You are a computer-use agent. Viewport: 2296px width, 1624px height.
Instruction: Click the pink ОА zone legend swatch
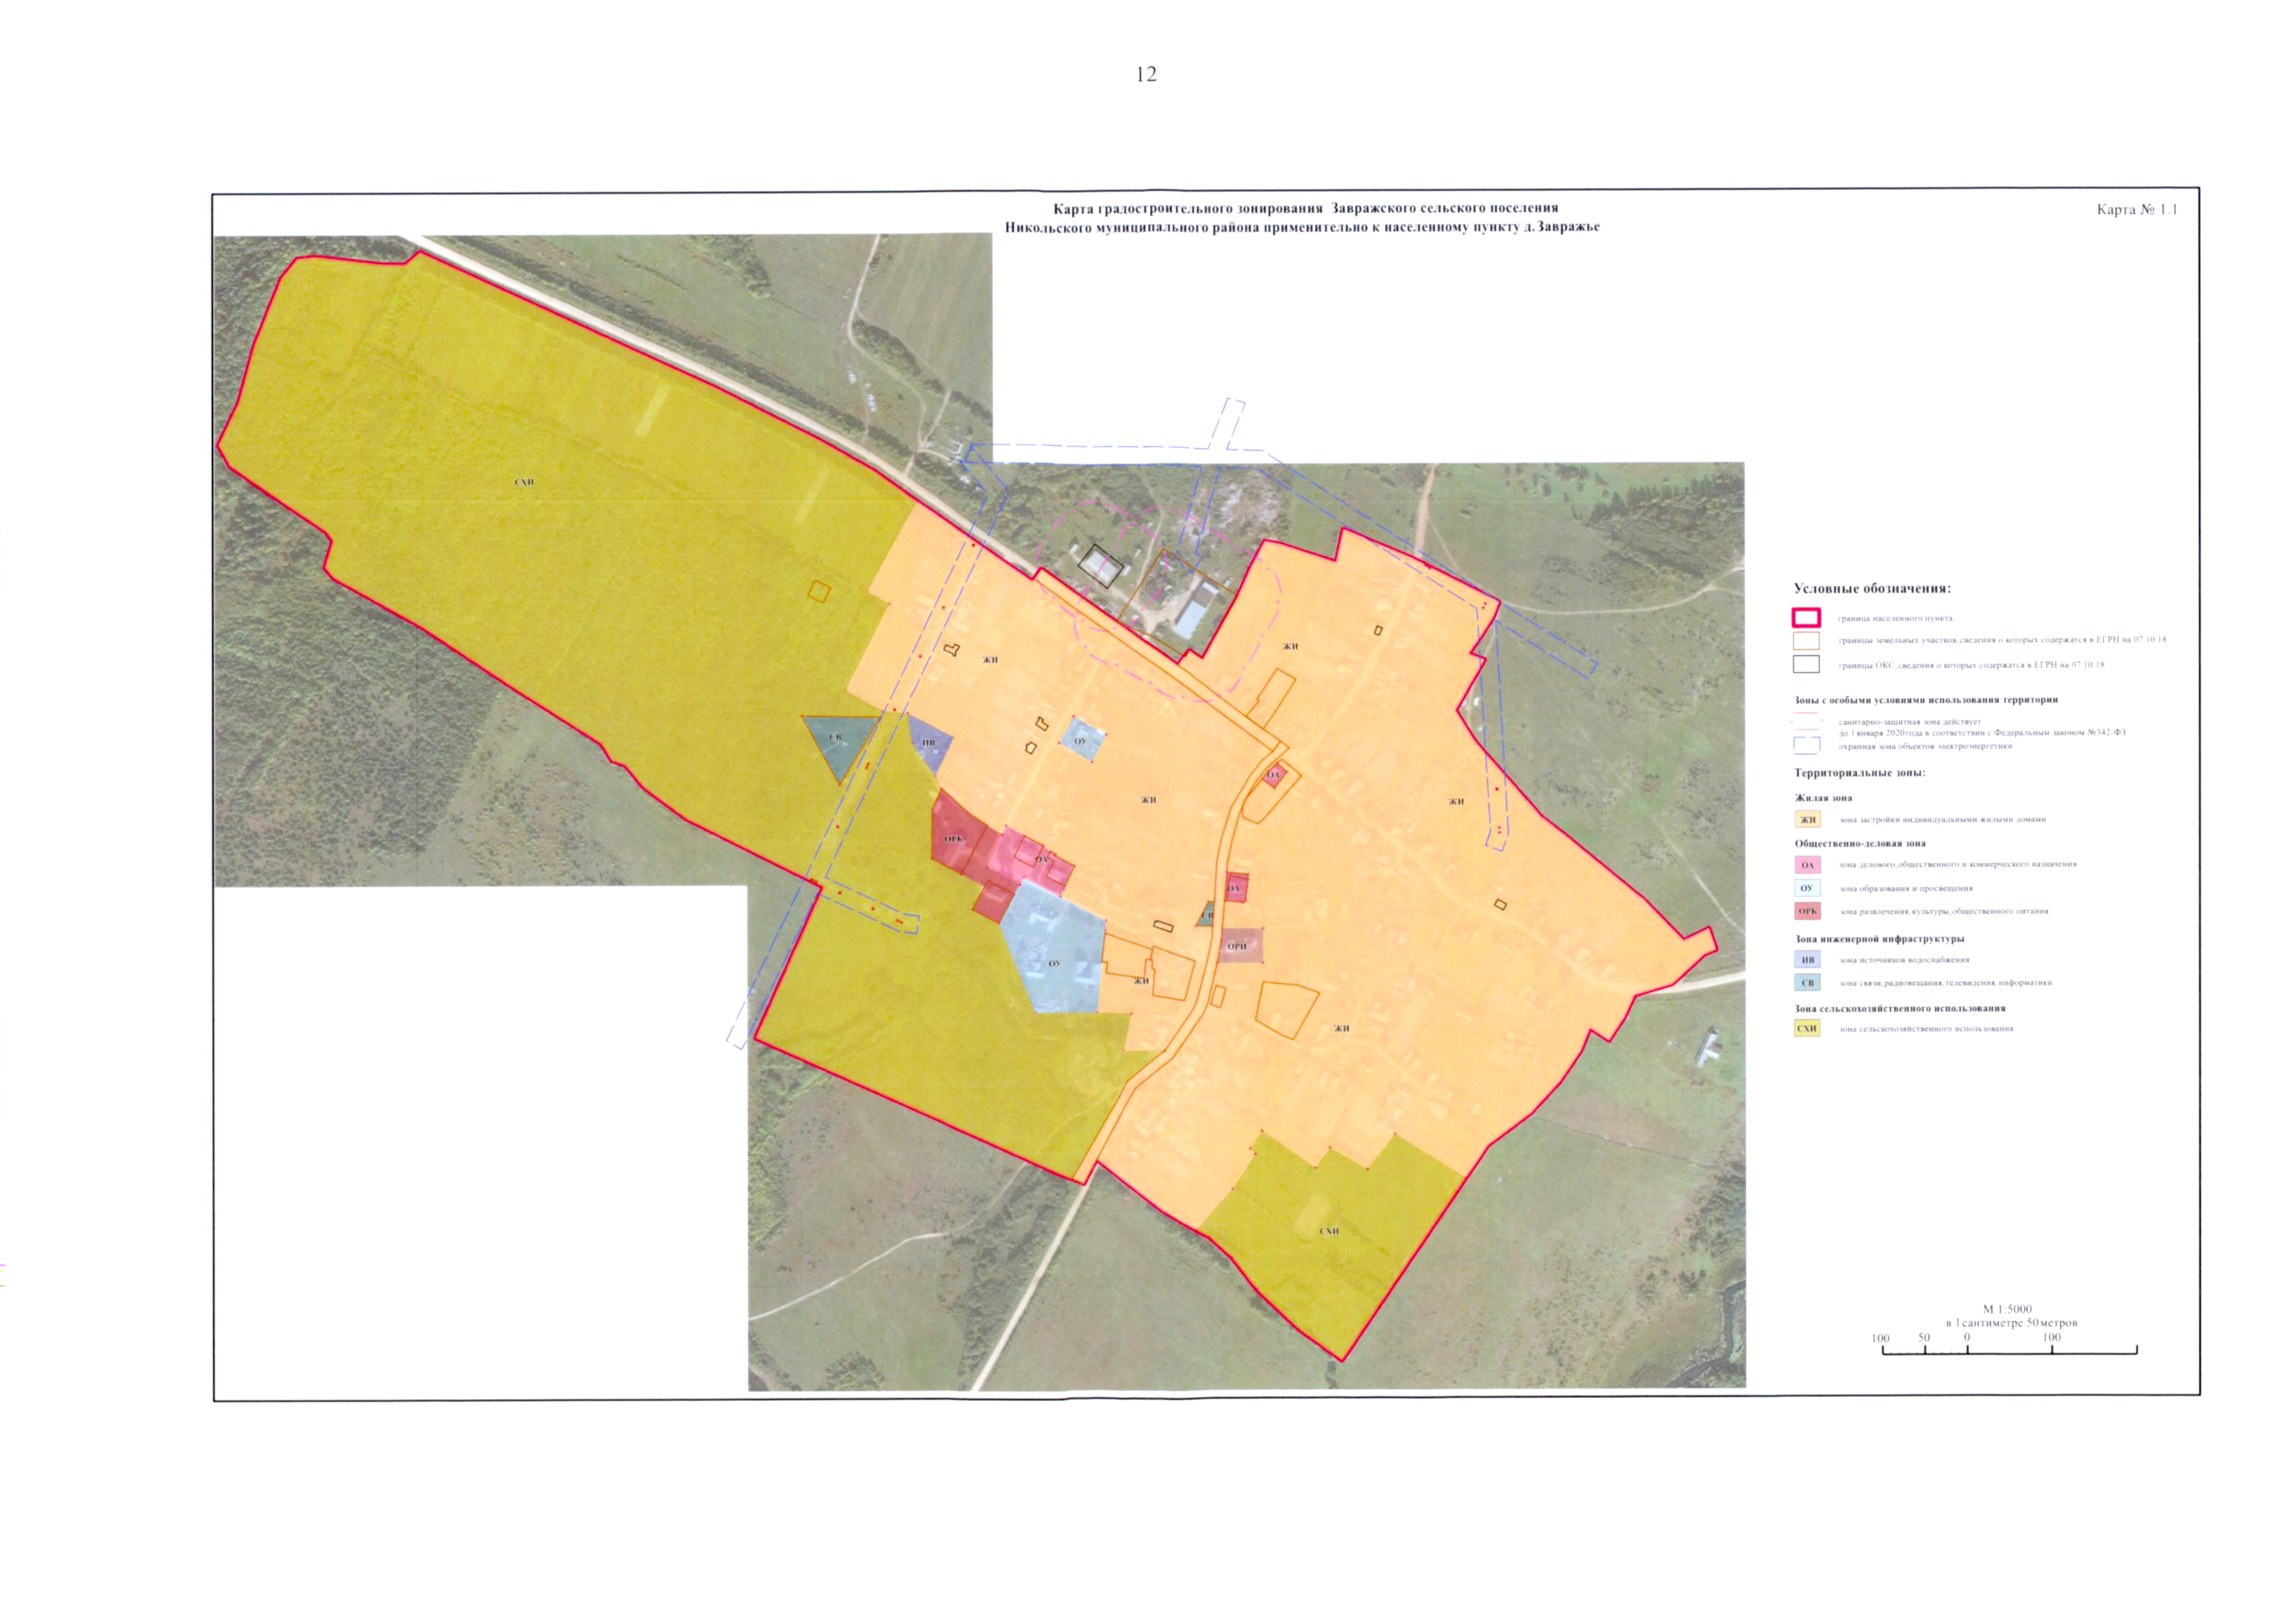1807,865
